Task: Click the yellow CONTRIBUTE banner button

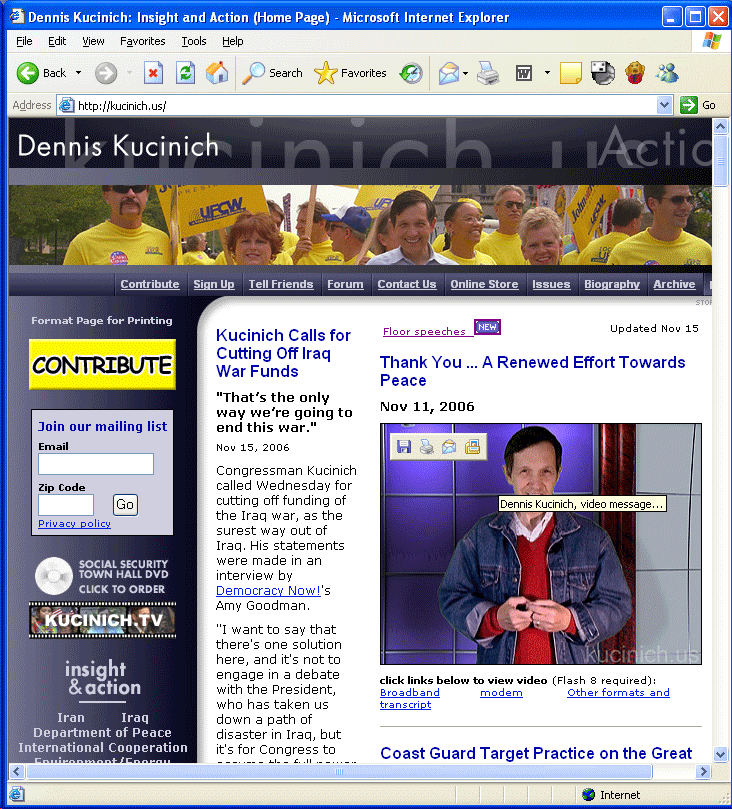Action: [102, 364]
